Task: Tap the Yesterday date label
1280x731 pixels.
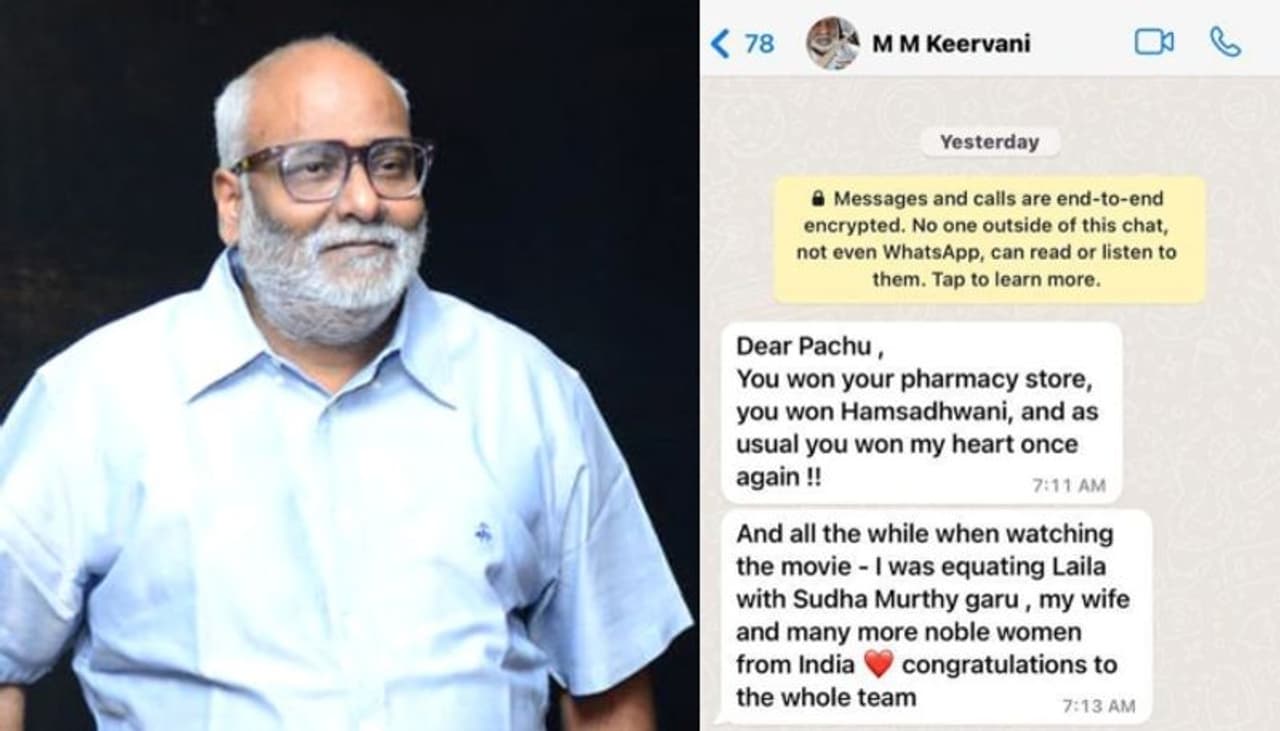Action: coord(989,142)
